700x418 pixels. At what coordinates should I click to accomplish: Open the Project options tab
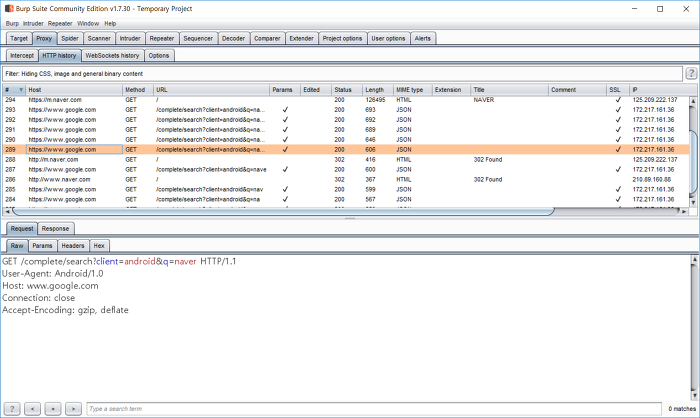342,38
